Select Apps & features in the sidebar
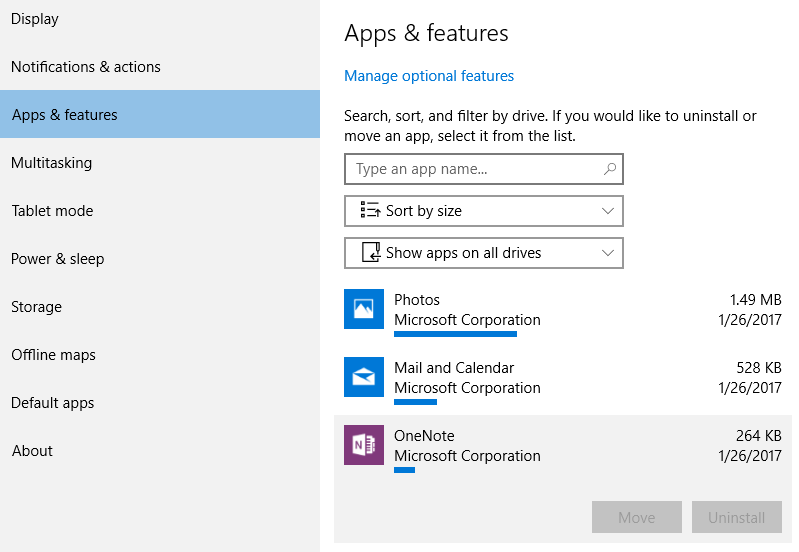Screen dimensions: 799x552 pos(160,114)
